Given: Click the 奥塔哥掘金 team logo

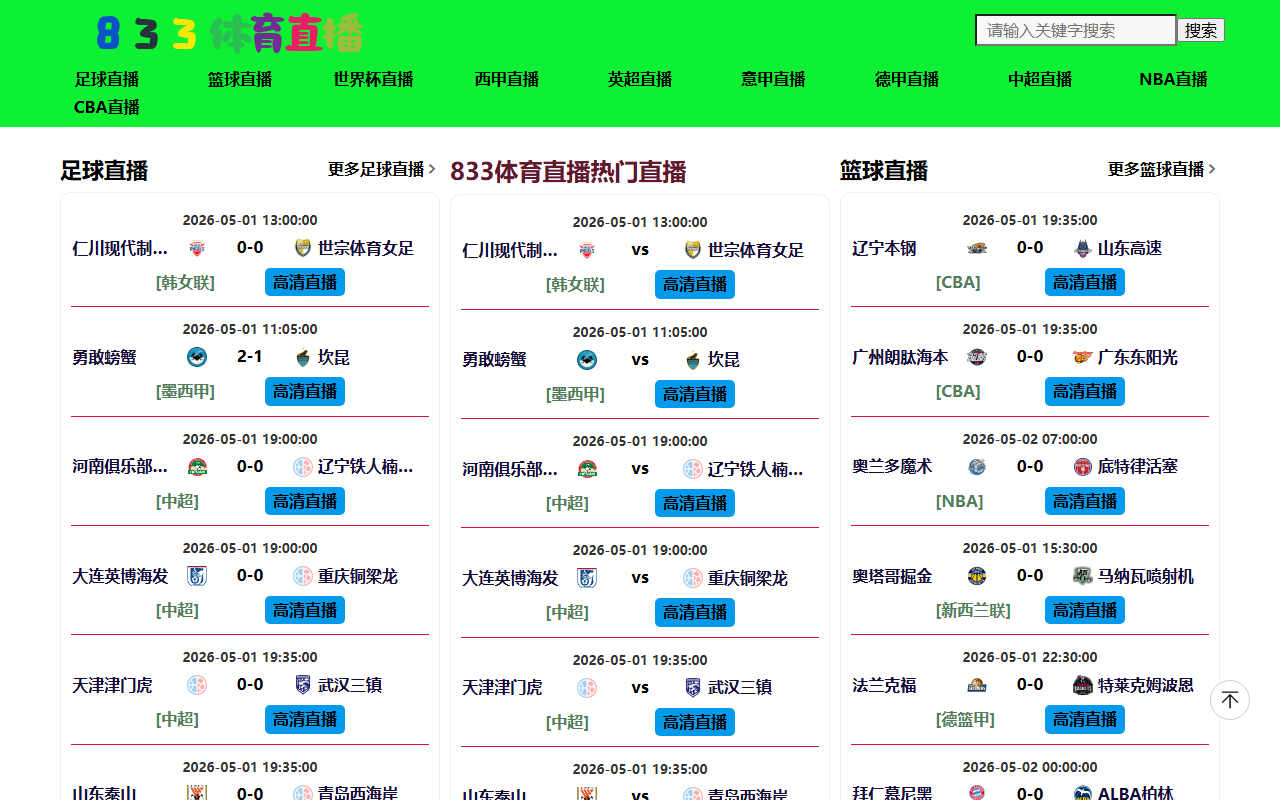Looking at the screenshot, I should tap(977, 576).
